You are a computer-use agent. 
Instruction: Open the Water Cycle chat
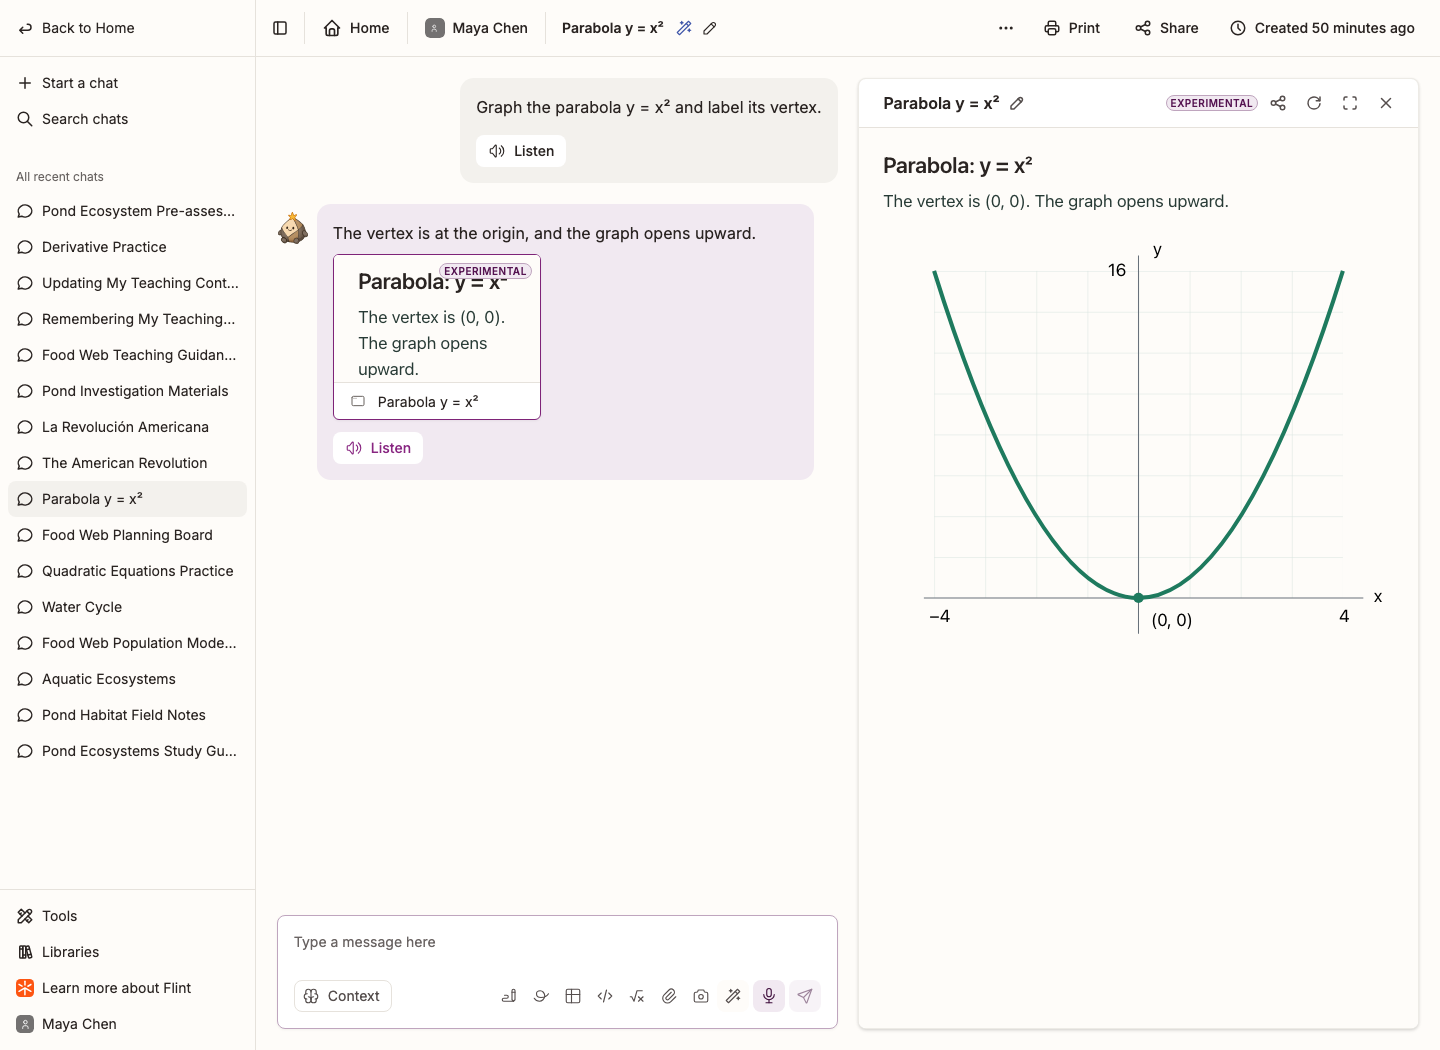pyautogui.click(x=127, y=607)
